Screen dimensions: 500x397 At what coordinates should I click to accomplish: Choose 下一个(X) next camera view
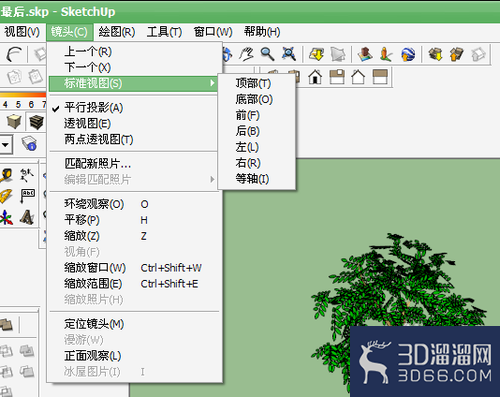[x=133, y=67]
